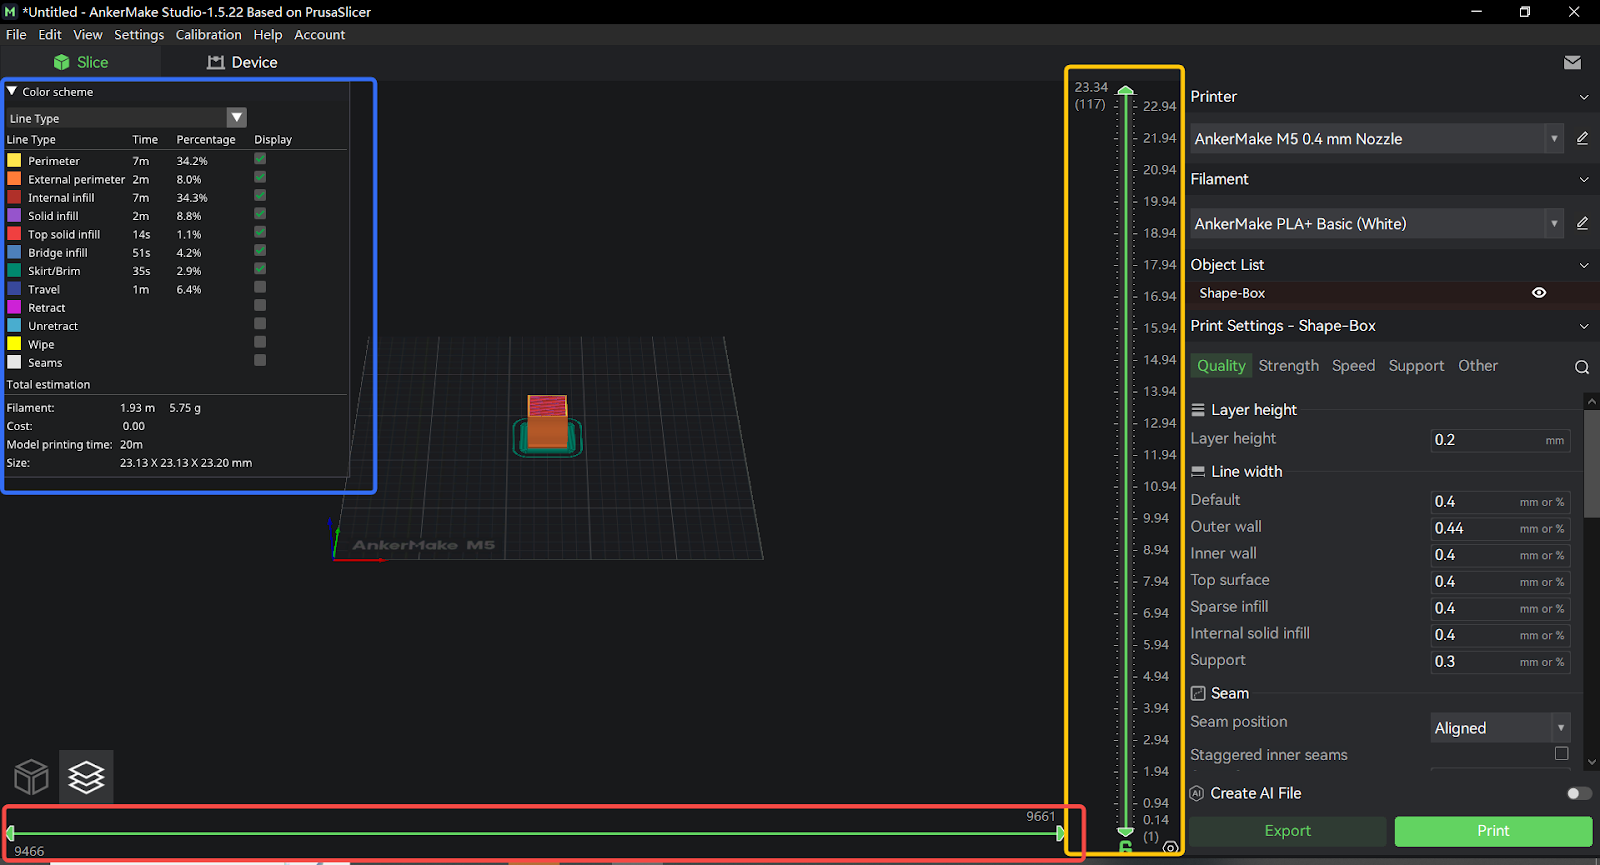Click the Sparse infill width field
Viewport: 1600px width, 865px height.
click(1500, 608)
